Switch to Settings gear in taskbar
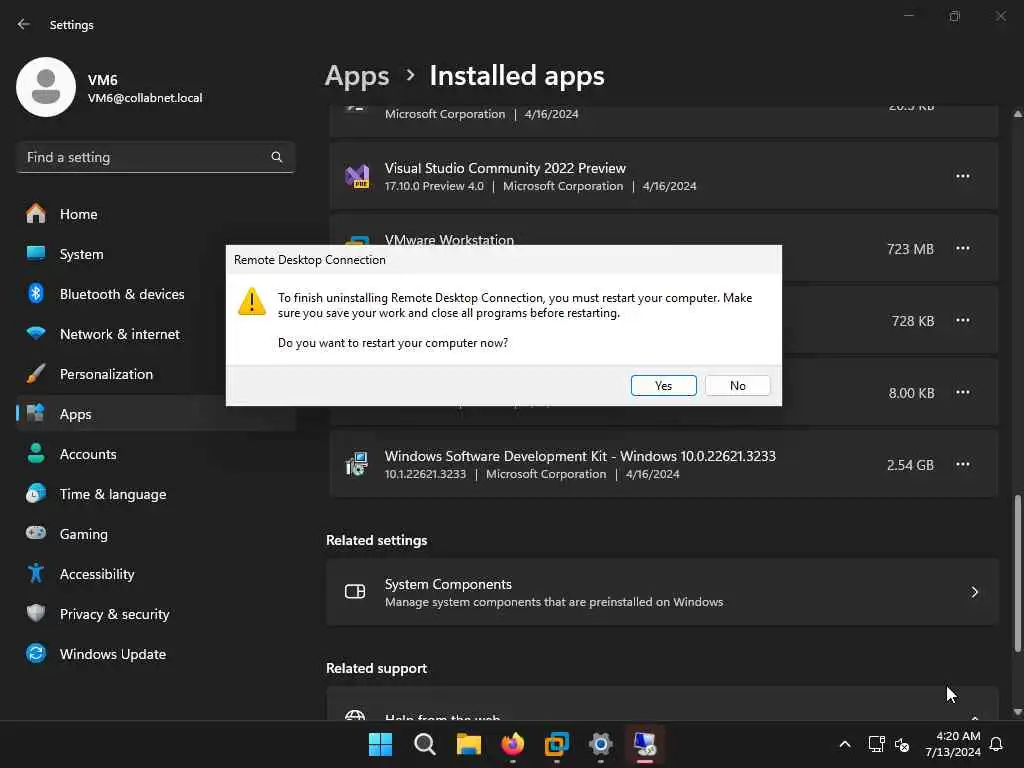The image size is (1024, 768). coord(601,744)
